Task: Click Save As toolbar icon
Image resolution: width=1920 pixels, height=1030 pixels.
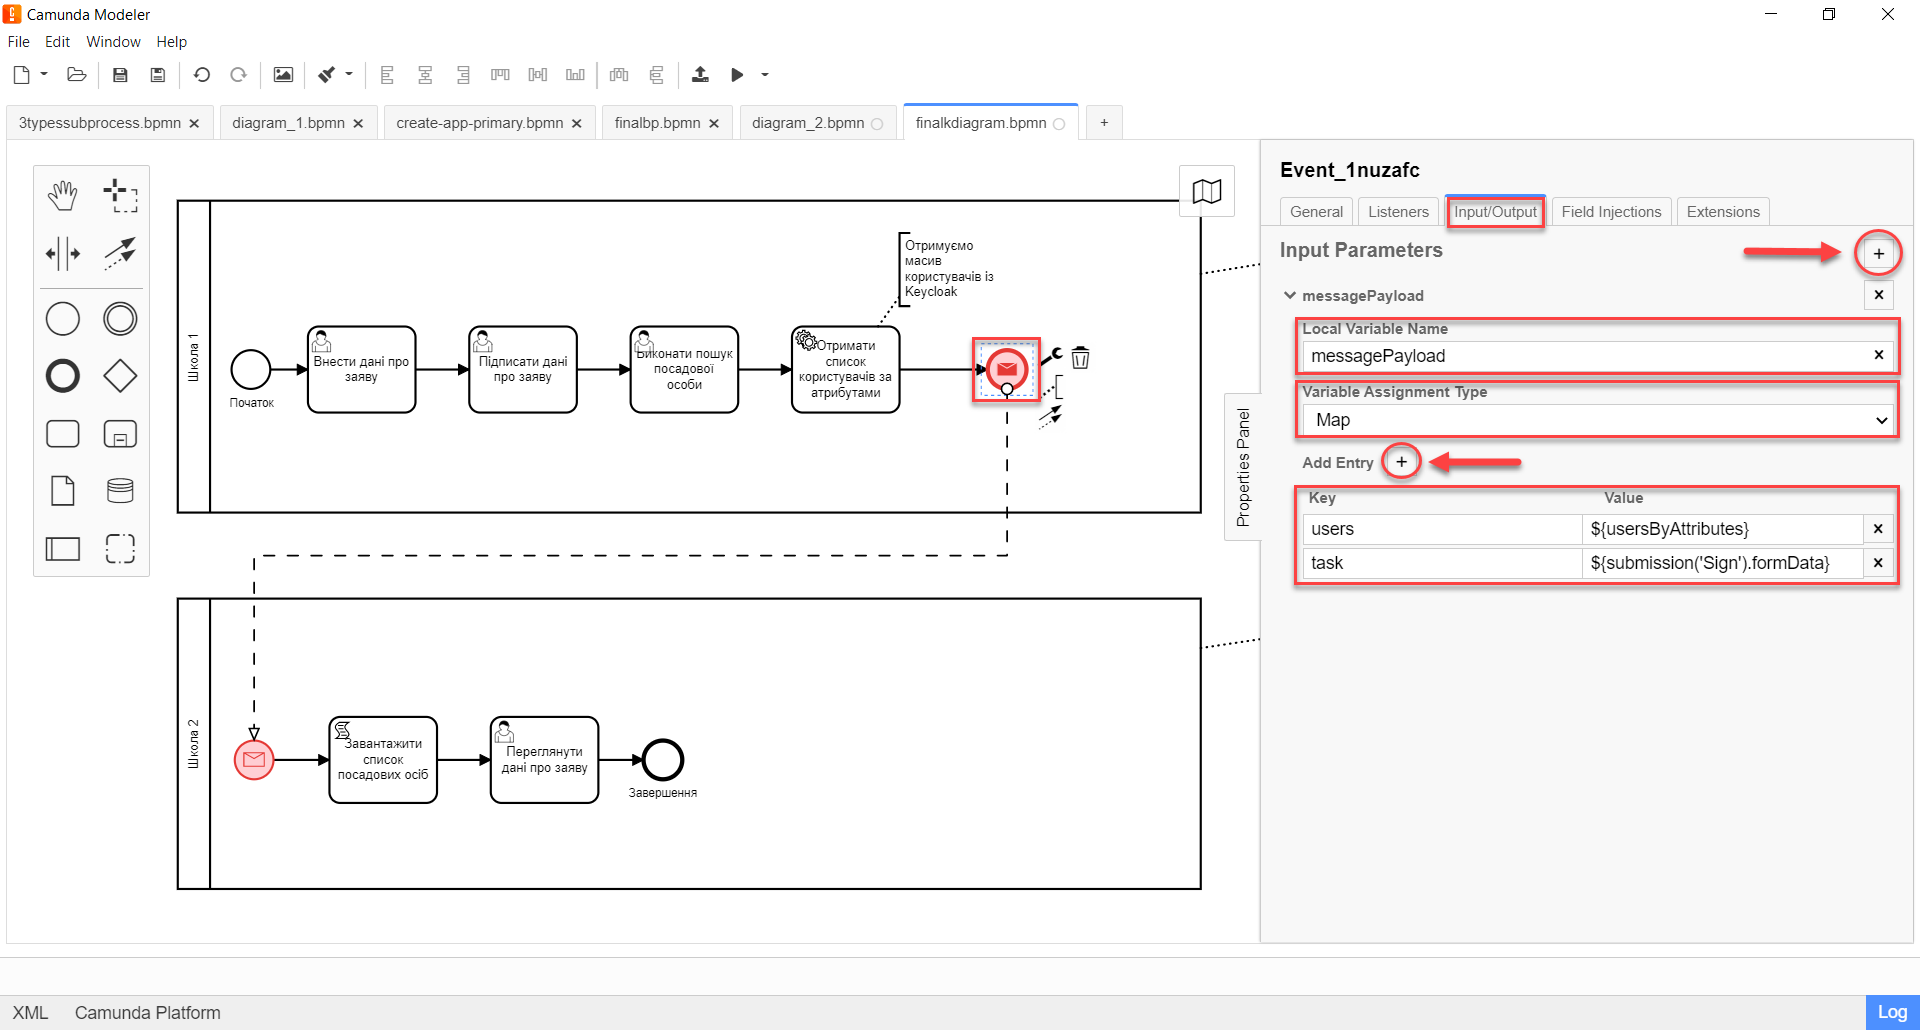Action: [157, 75]
